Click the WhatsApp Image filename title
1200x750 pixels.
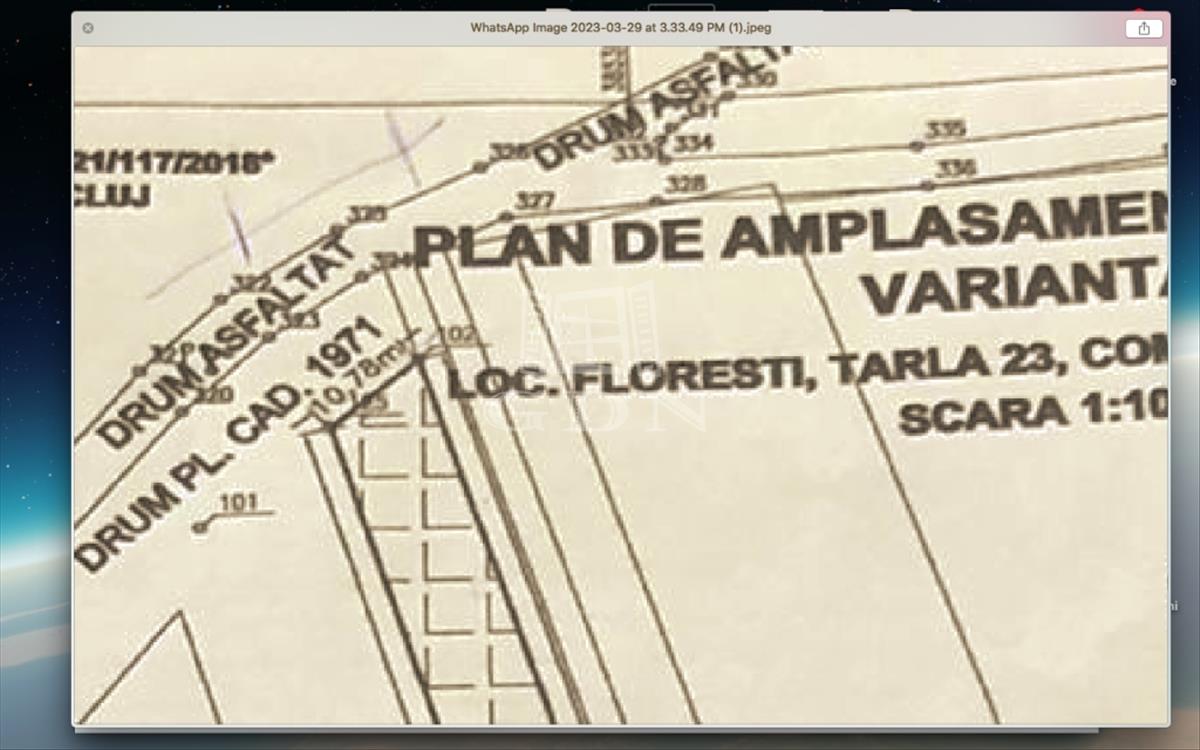[x=620, y=28]
